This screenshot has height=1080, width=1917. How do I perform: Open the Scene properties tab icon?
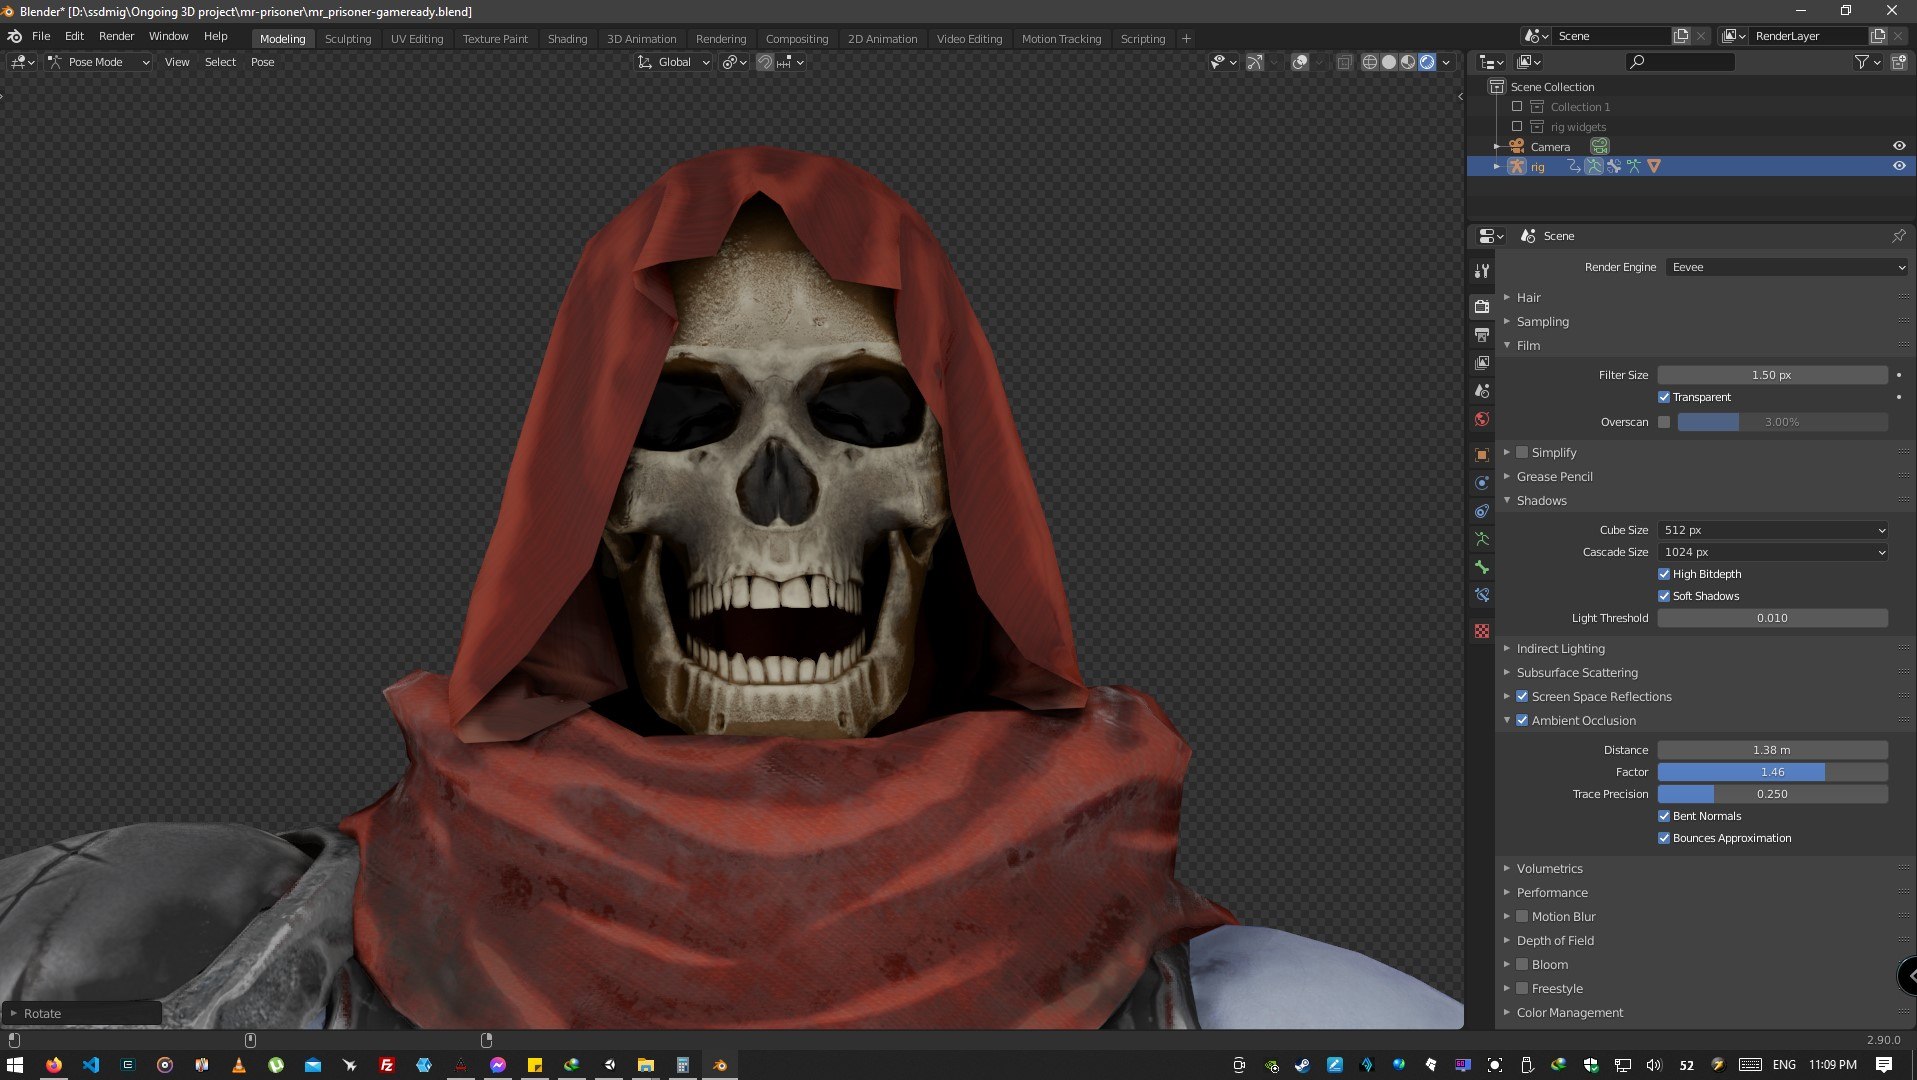pyautogui.click(x=1482, y=391)
